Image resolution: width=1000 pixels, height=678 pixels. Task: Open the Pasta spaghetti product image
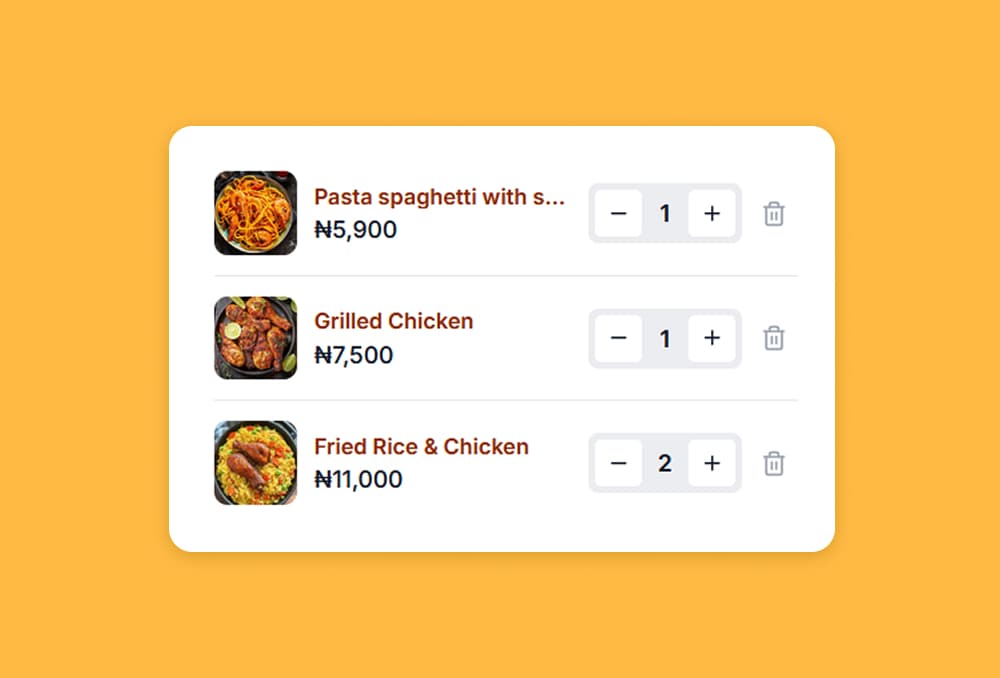pyautogui.click(x=255, y=213)
